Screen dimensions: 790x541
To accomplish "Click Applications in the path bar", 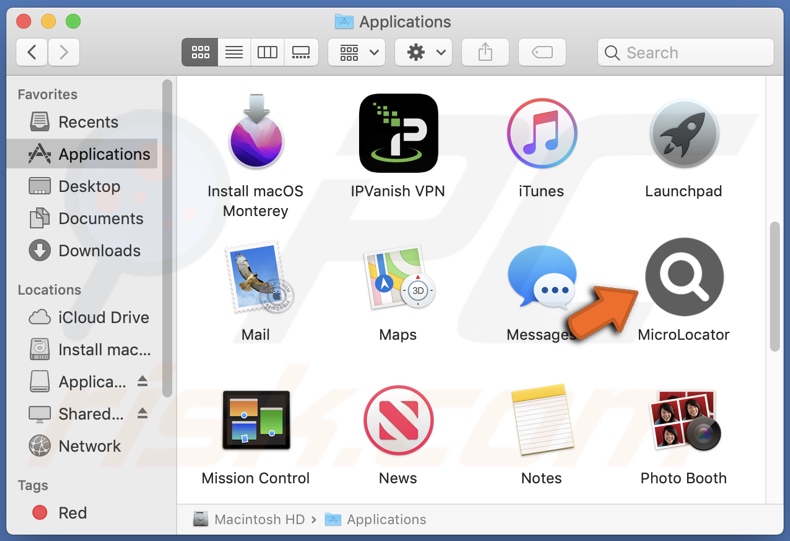I will (x=376, y=519).
